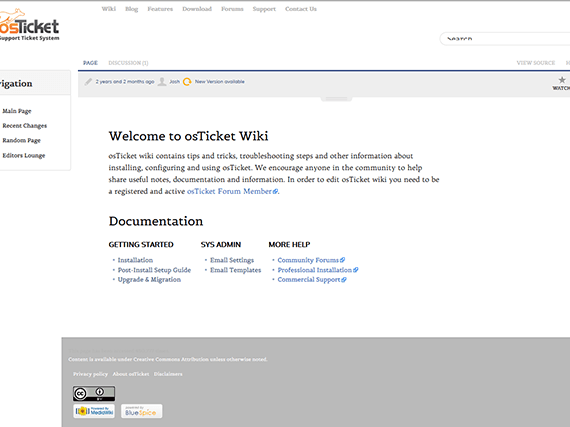Open Support in top navigation
The height and width of the screenshot is (427, 570).
264,9
